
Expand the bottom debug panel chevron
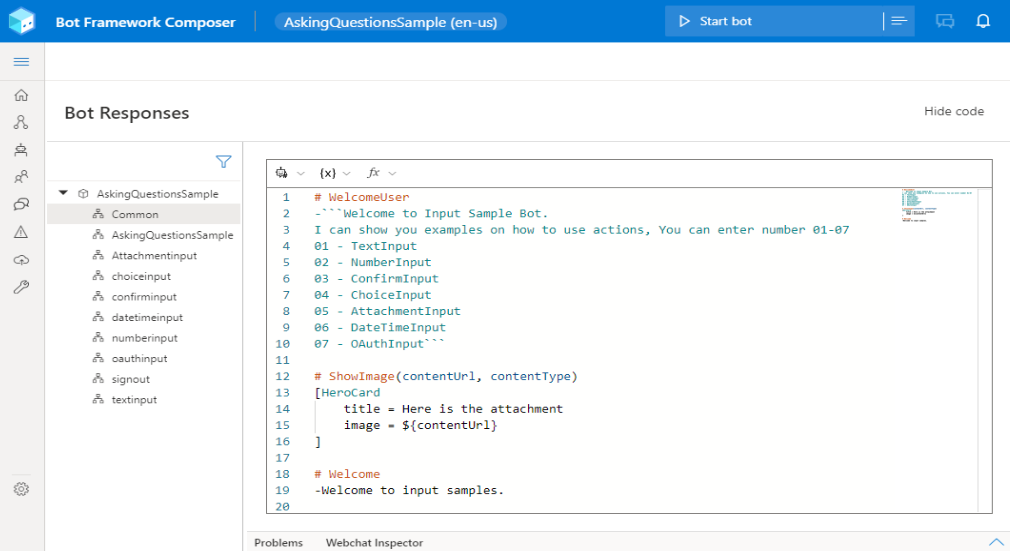pyautogui.click(x=996, y=543)
